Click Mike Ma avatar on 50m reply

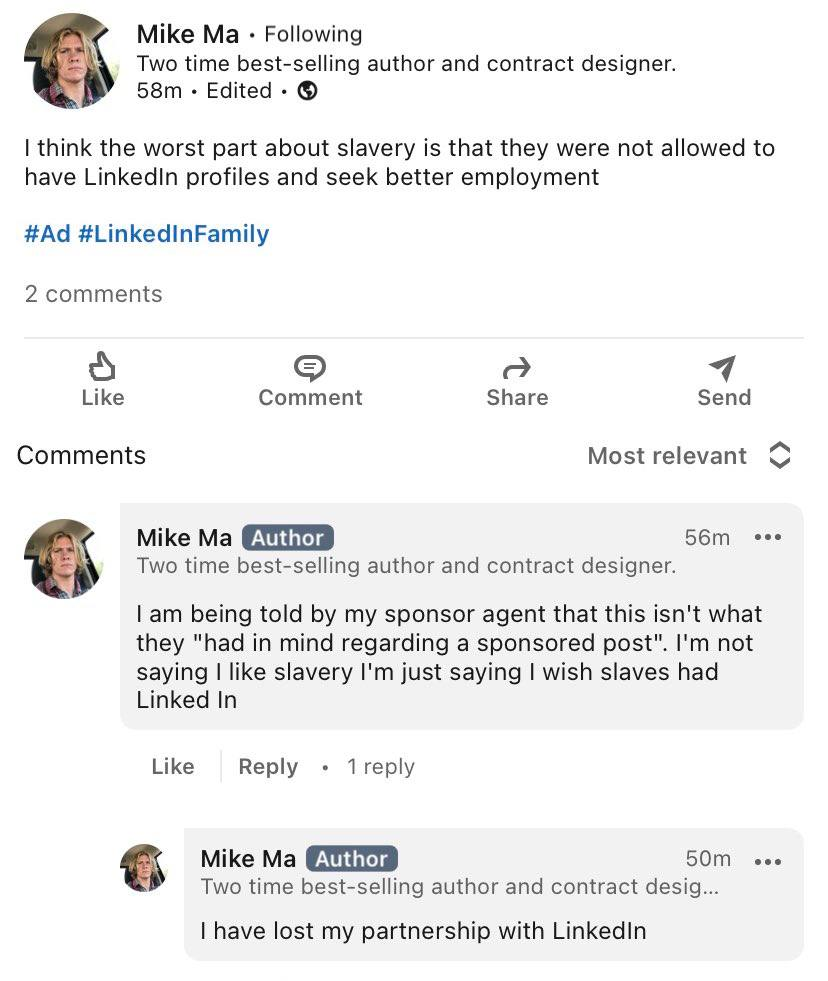[x=143, y=867]
